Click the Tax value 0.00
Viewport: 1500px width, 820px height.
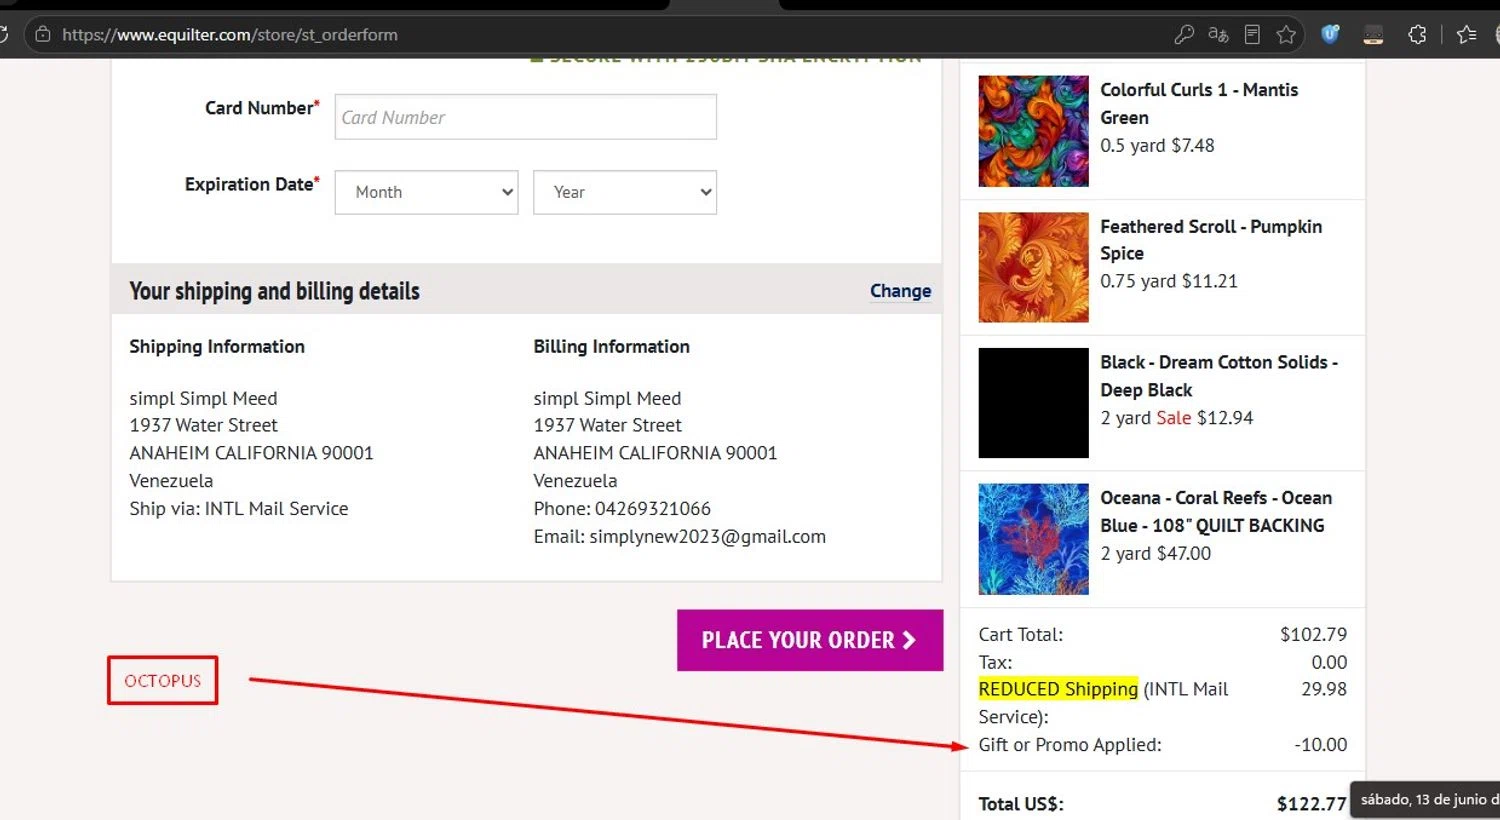pos(1329,662)
